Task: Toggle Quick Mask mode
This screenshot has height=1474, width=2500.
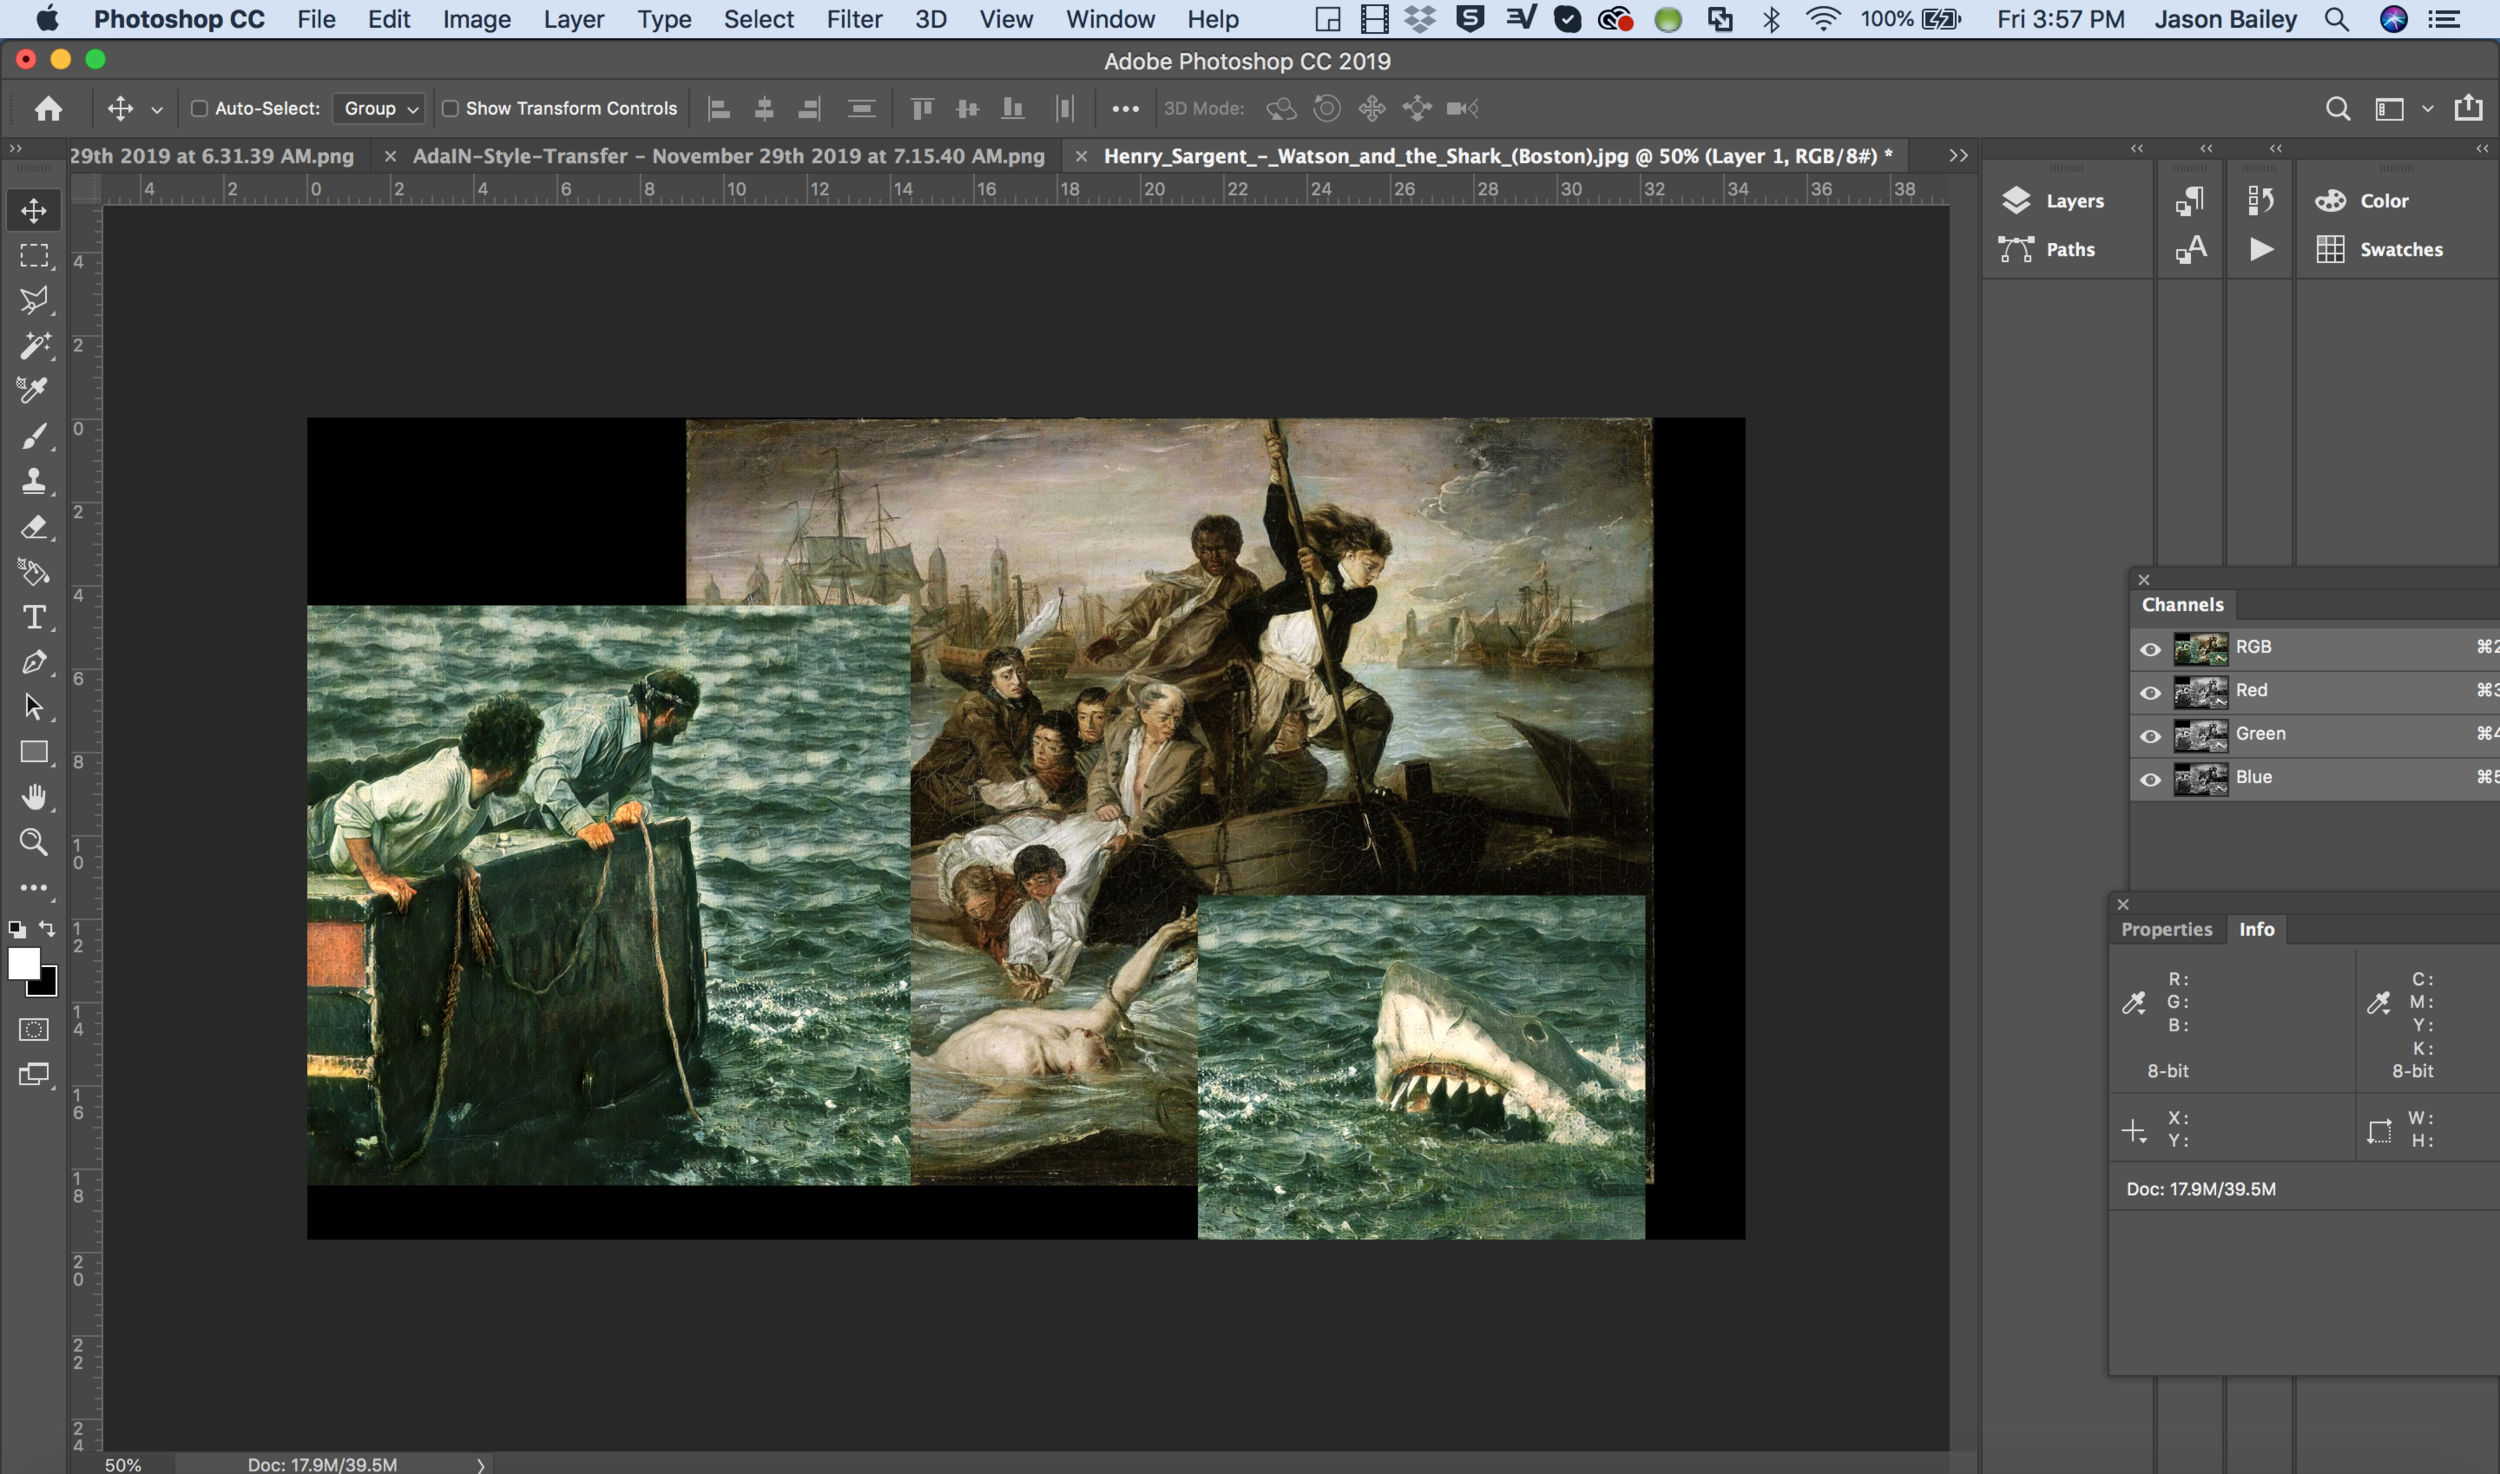Action: (x=34, y=1029)
